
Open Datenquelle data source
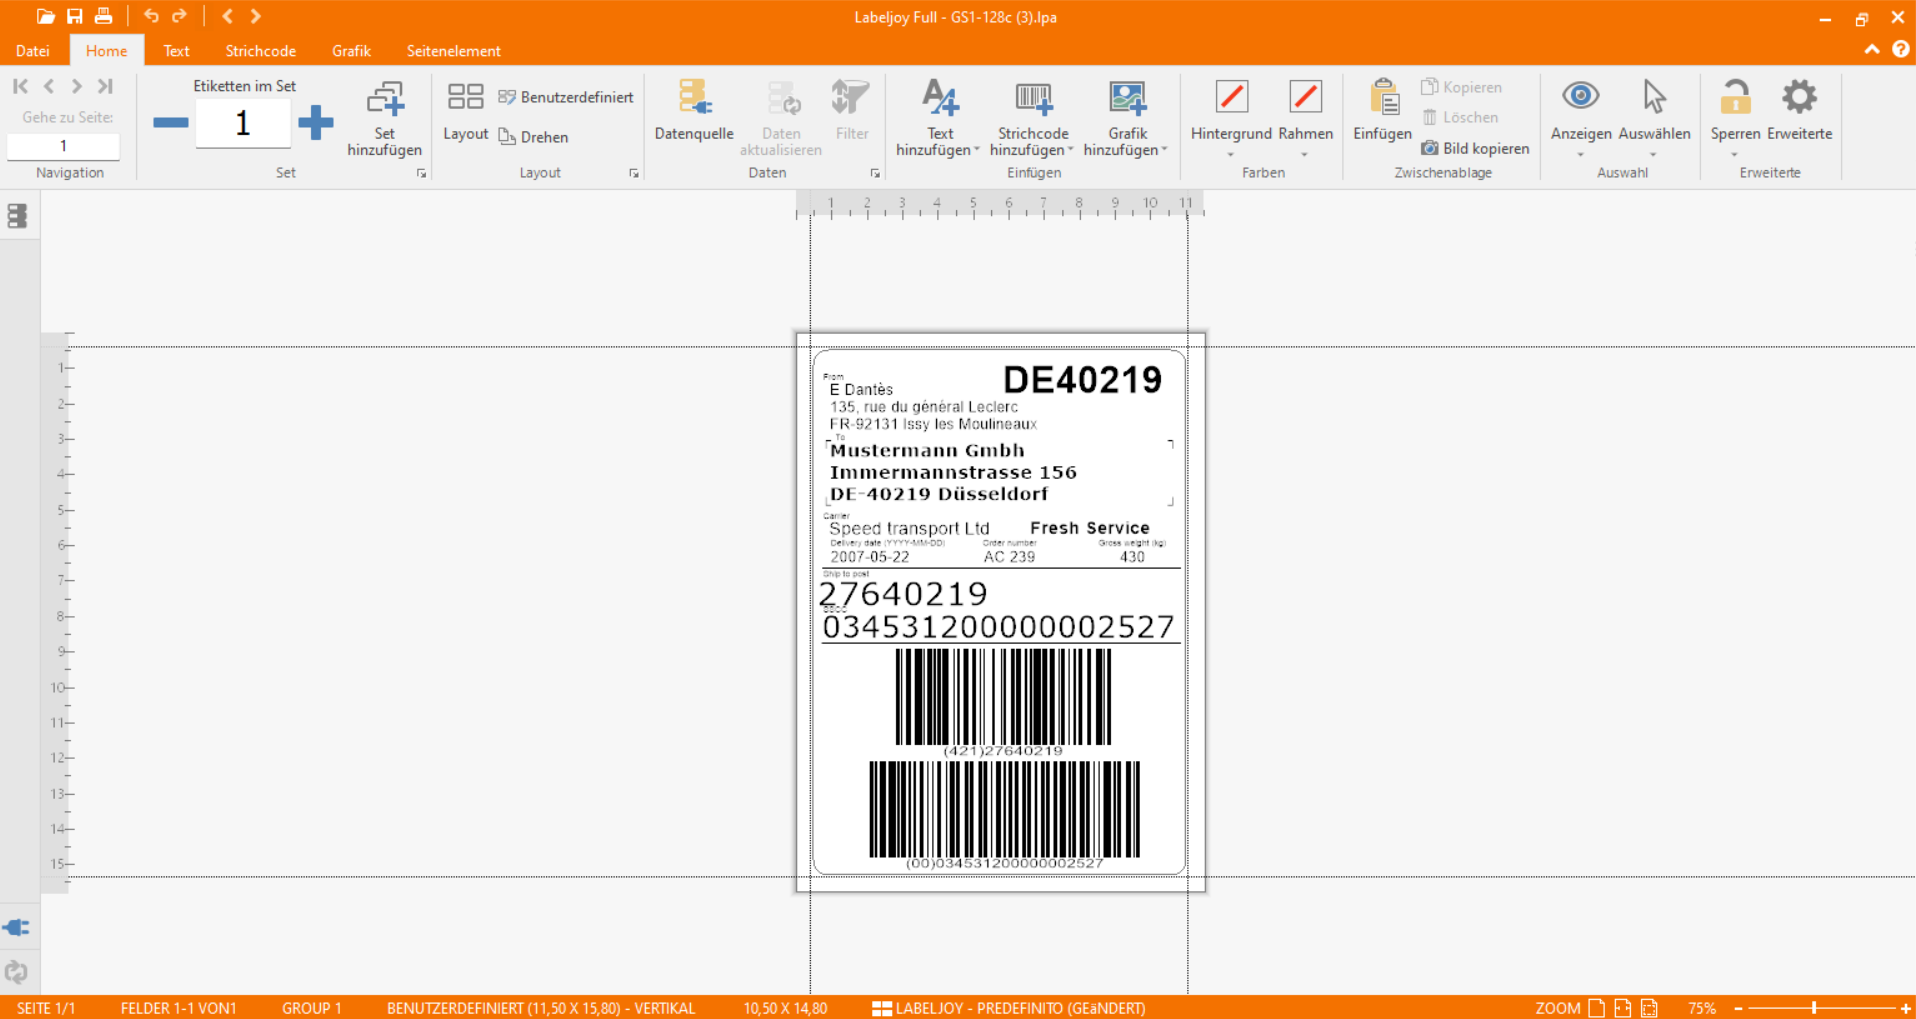click(x=694, y=111)
